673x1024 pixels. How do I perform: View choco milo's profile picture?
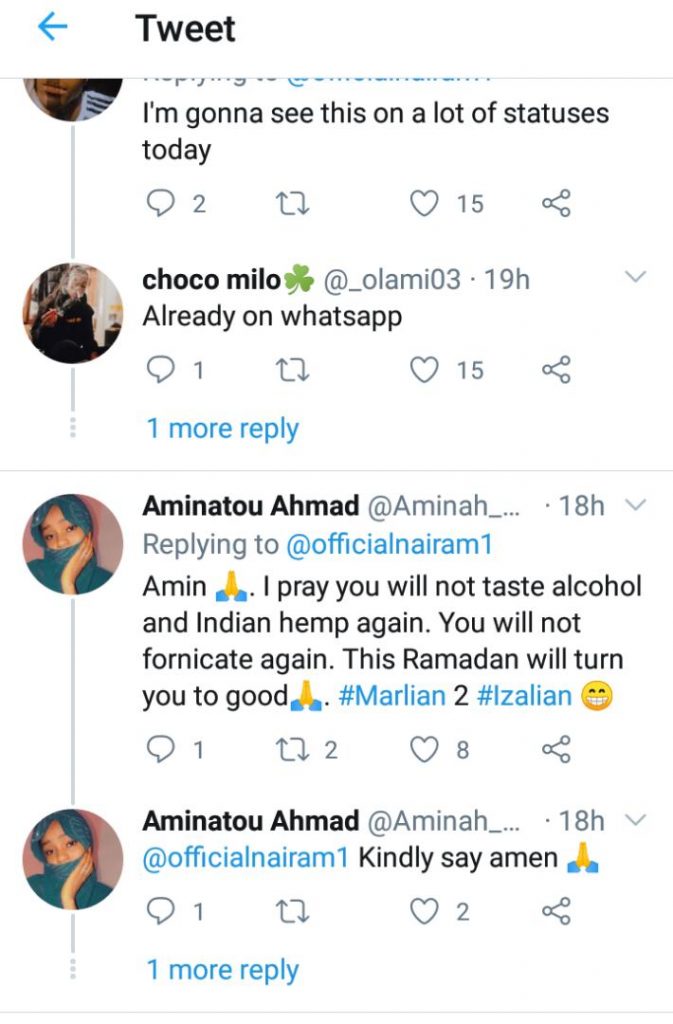[72, 311]
